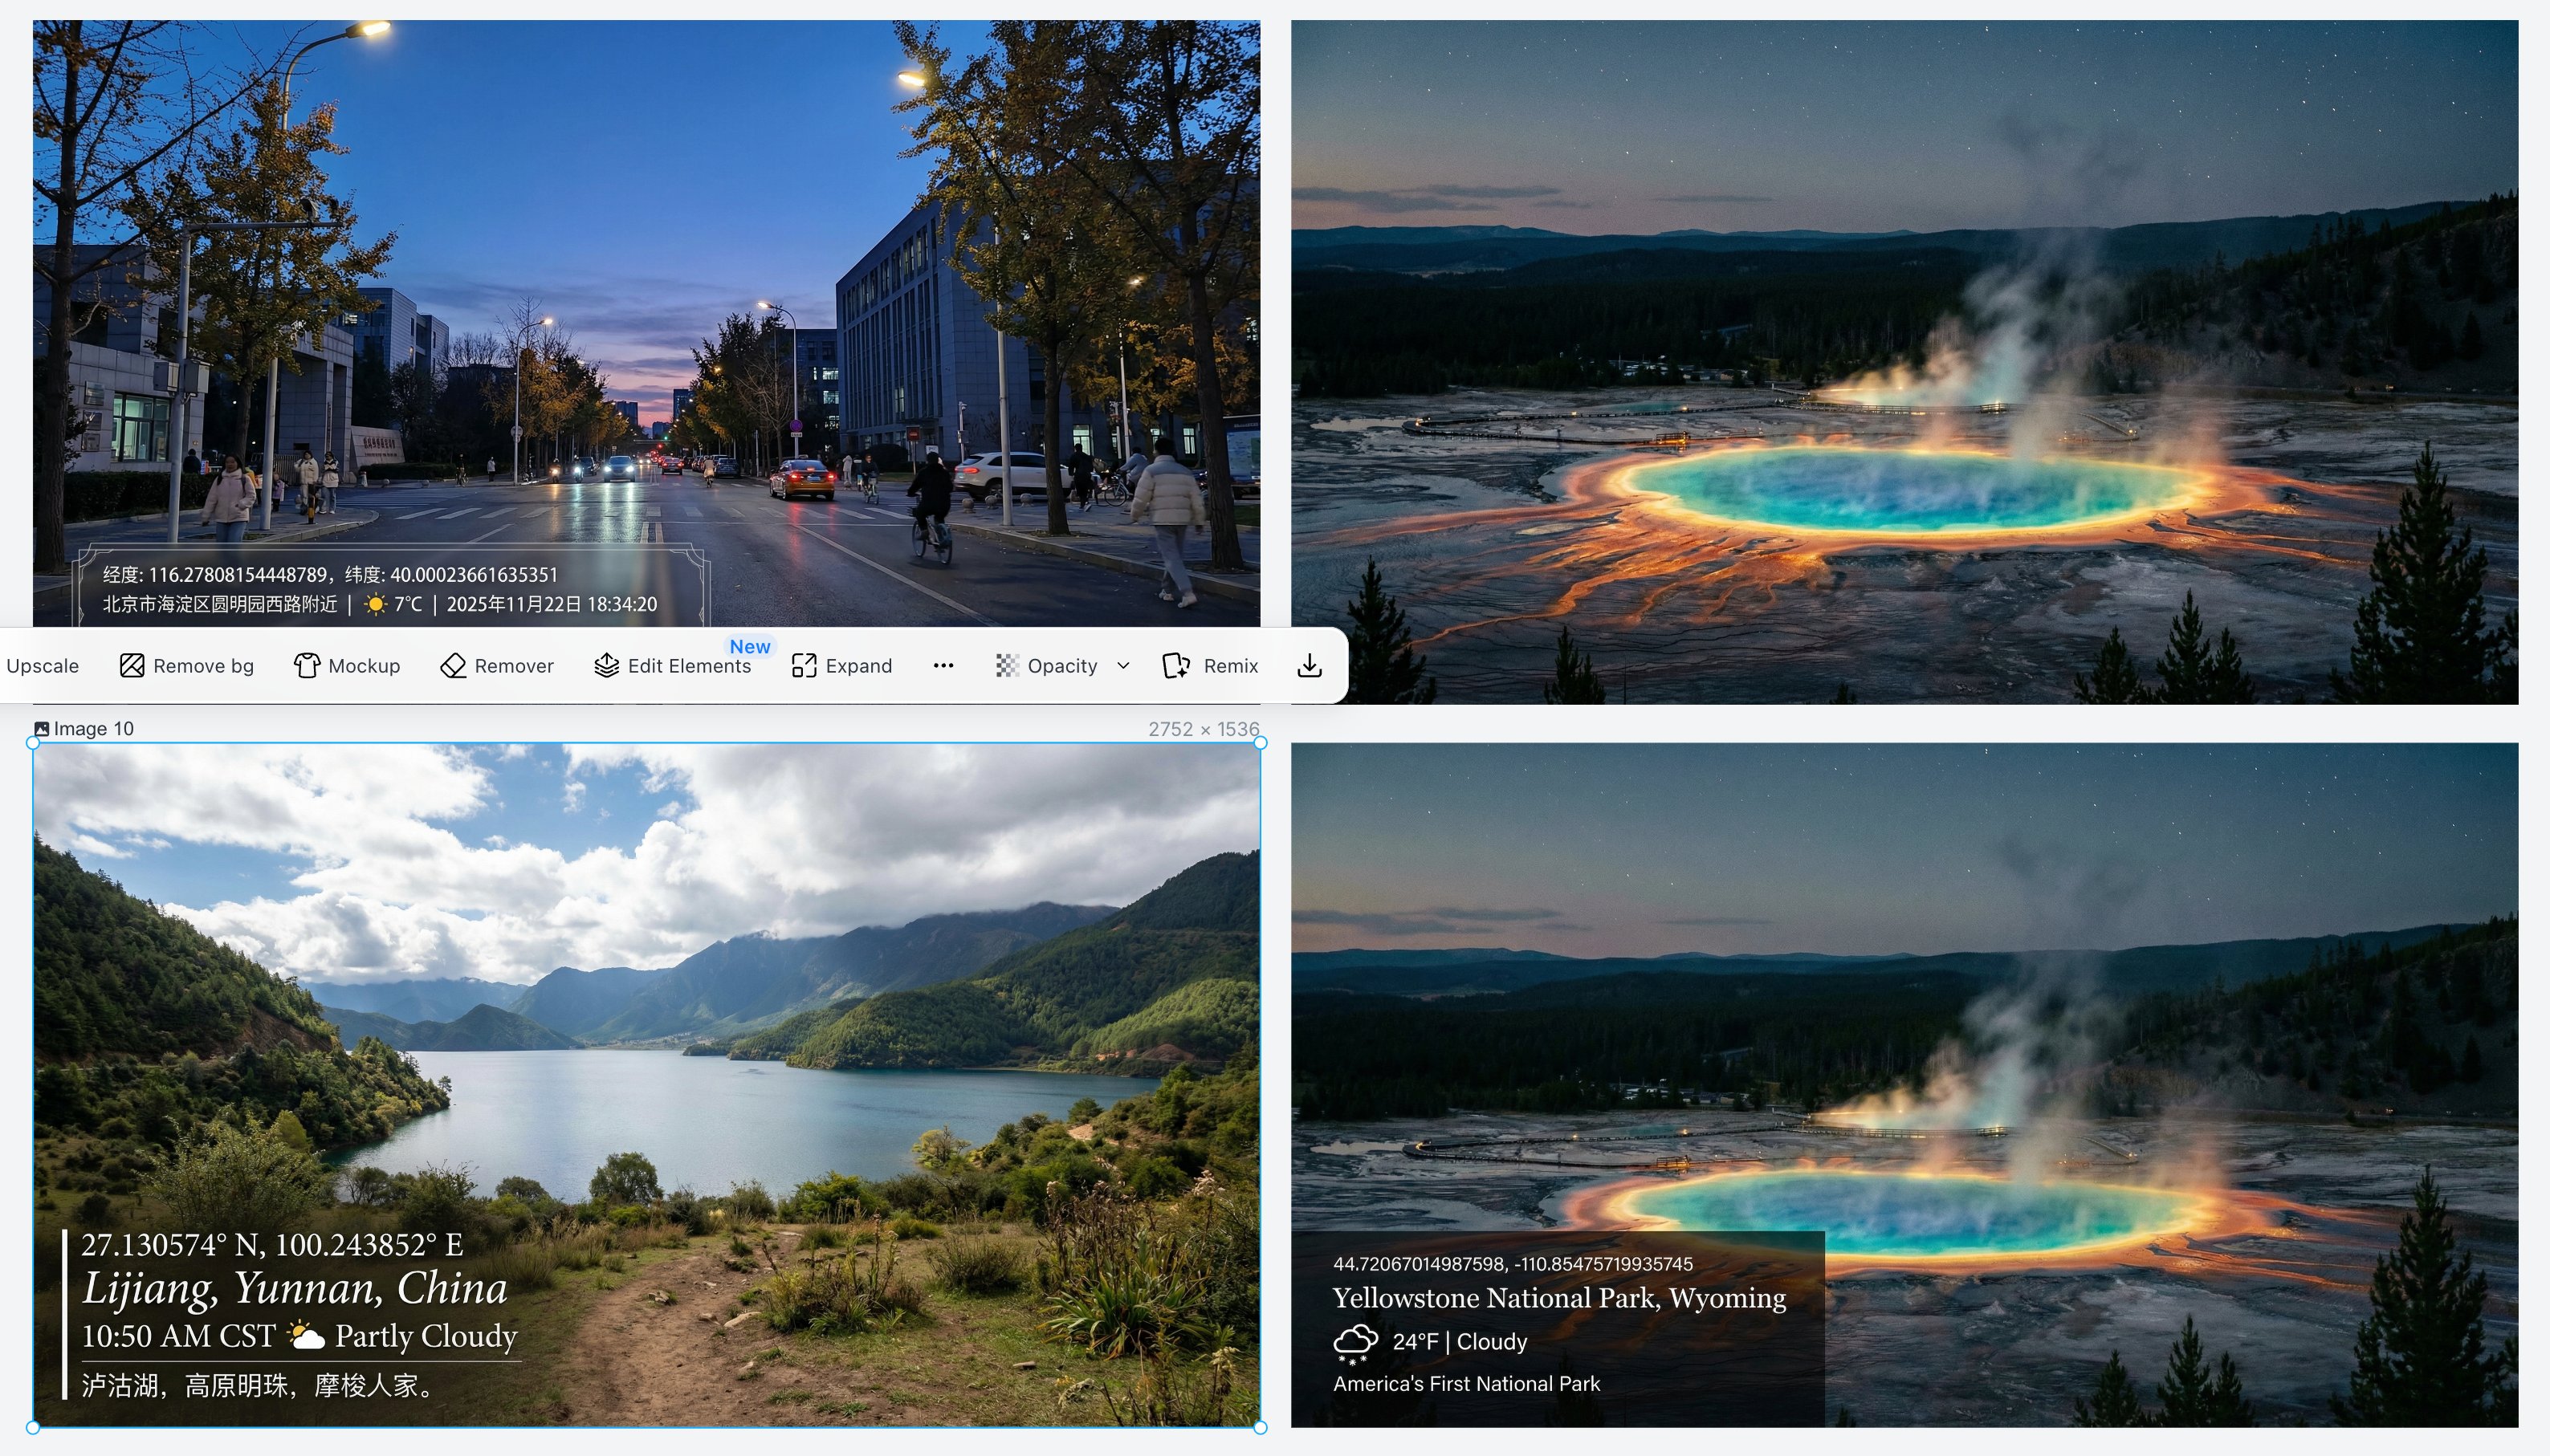
Task: Click the bottom-right resize handle of Image 10
Action: point(1260,1427)
